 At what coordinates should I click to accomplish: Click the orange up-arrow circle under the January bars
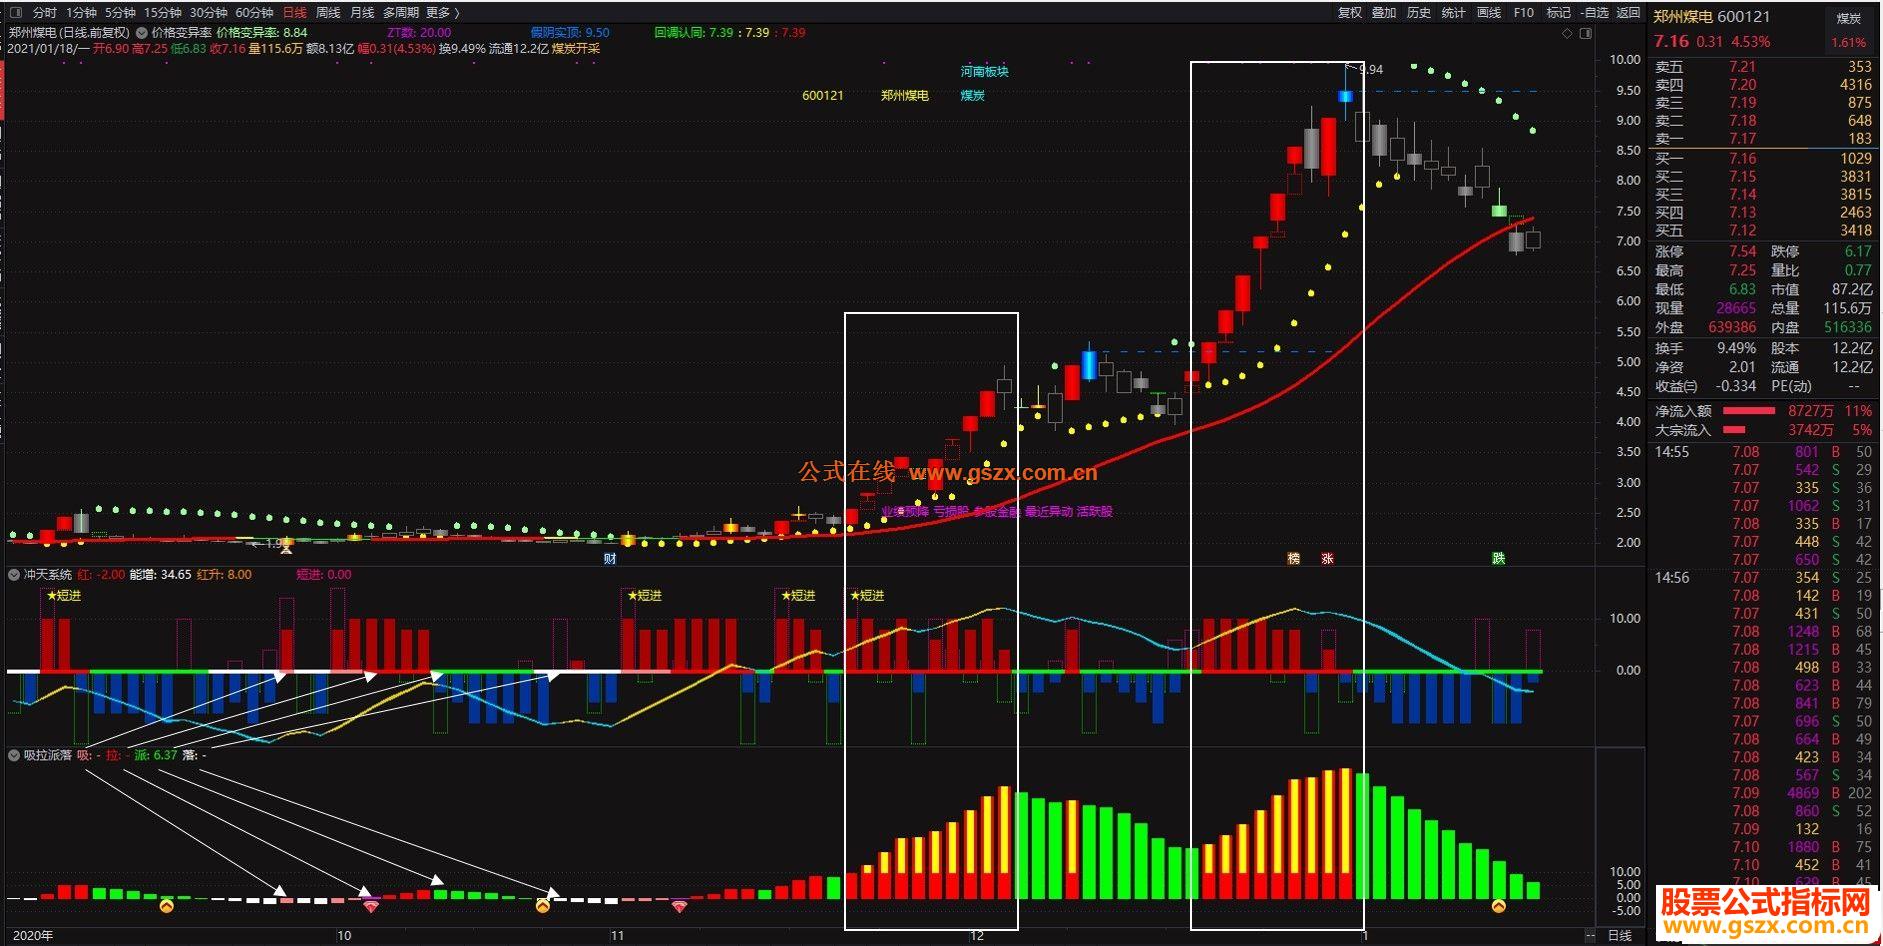click(1498, 906)
